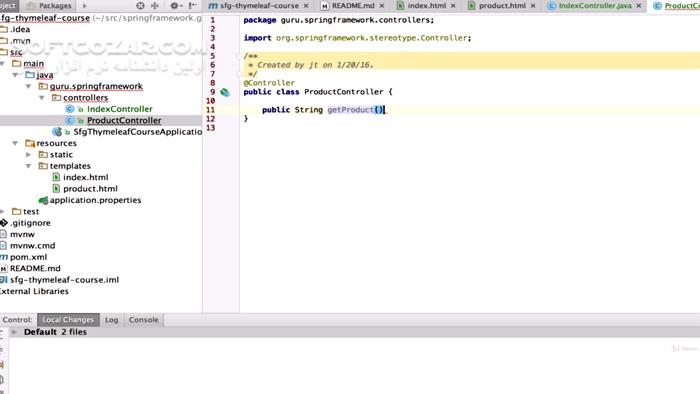Collapse the java source folder
Image resolution: width=700 pixels, height=394 pixels.
coord(16,75)
